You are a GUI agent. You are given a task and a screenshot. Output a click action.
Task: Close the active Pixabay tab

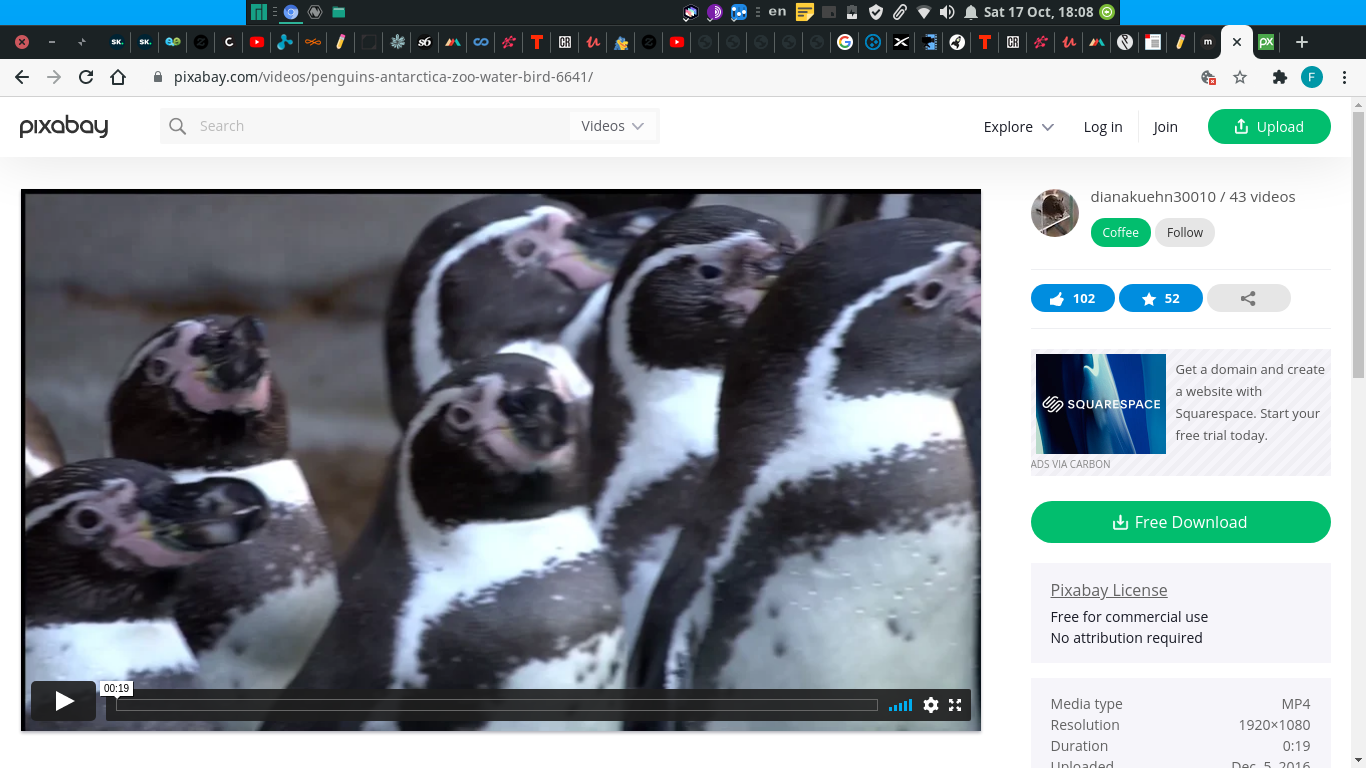(x=1237, y=42)
